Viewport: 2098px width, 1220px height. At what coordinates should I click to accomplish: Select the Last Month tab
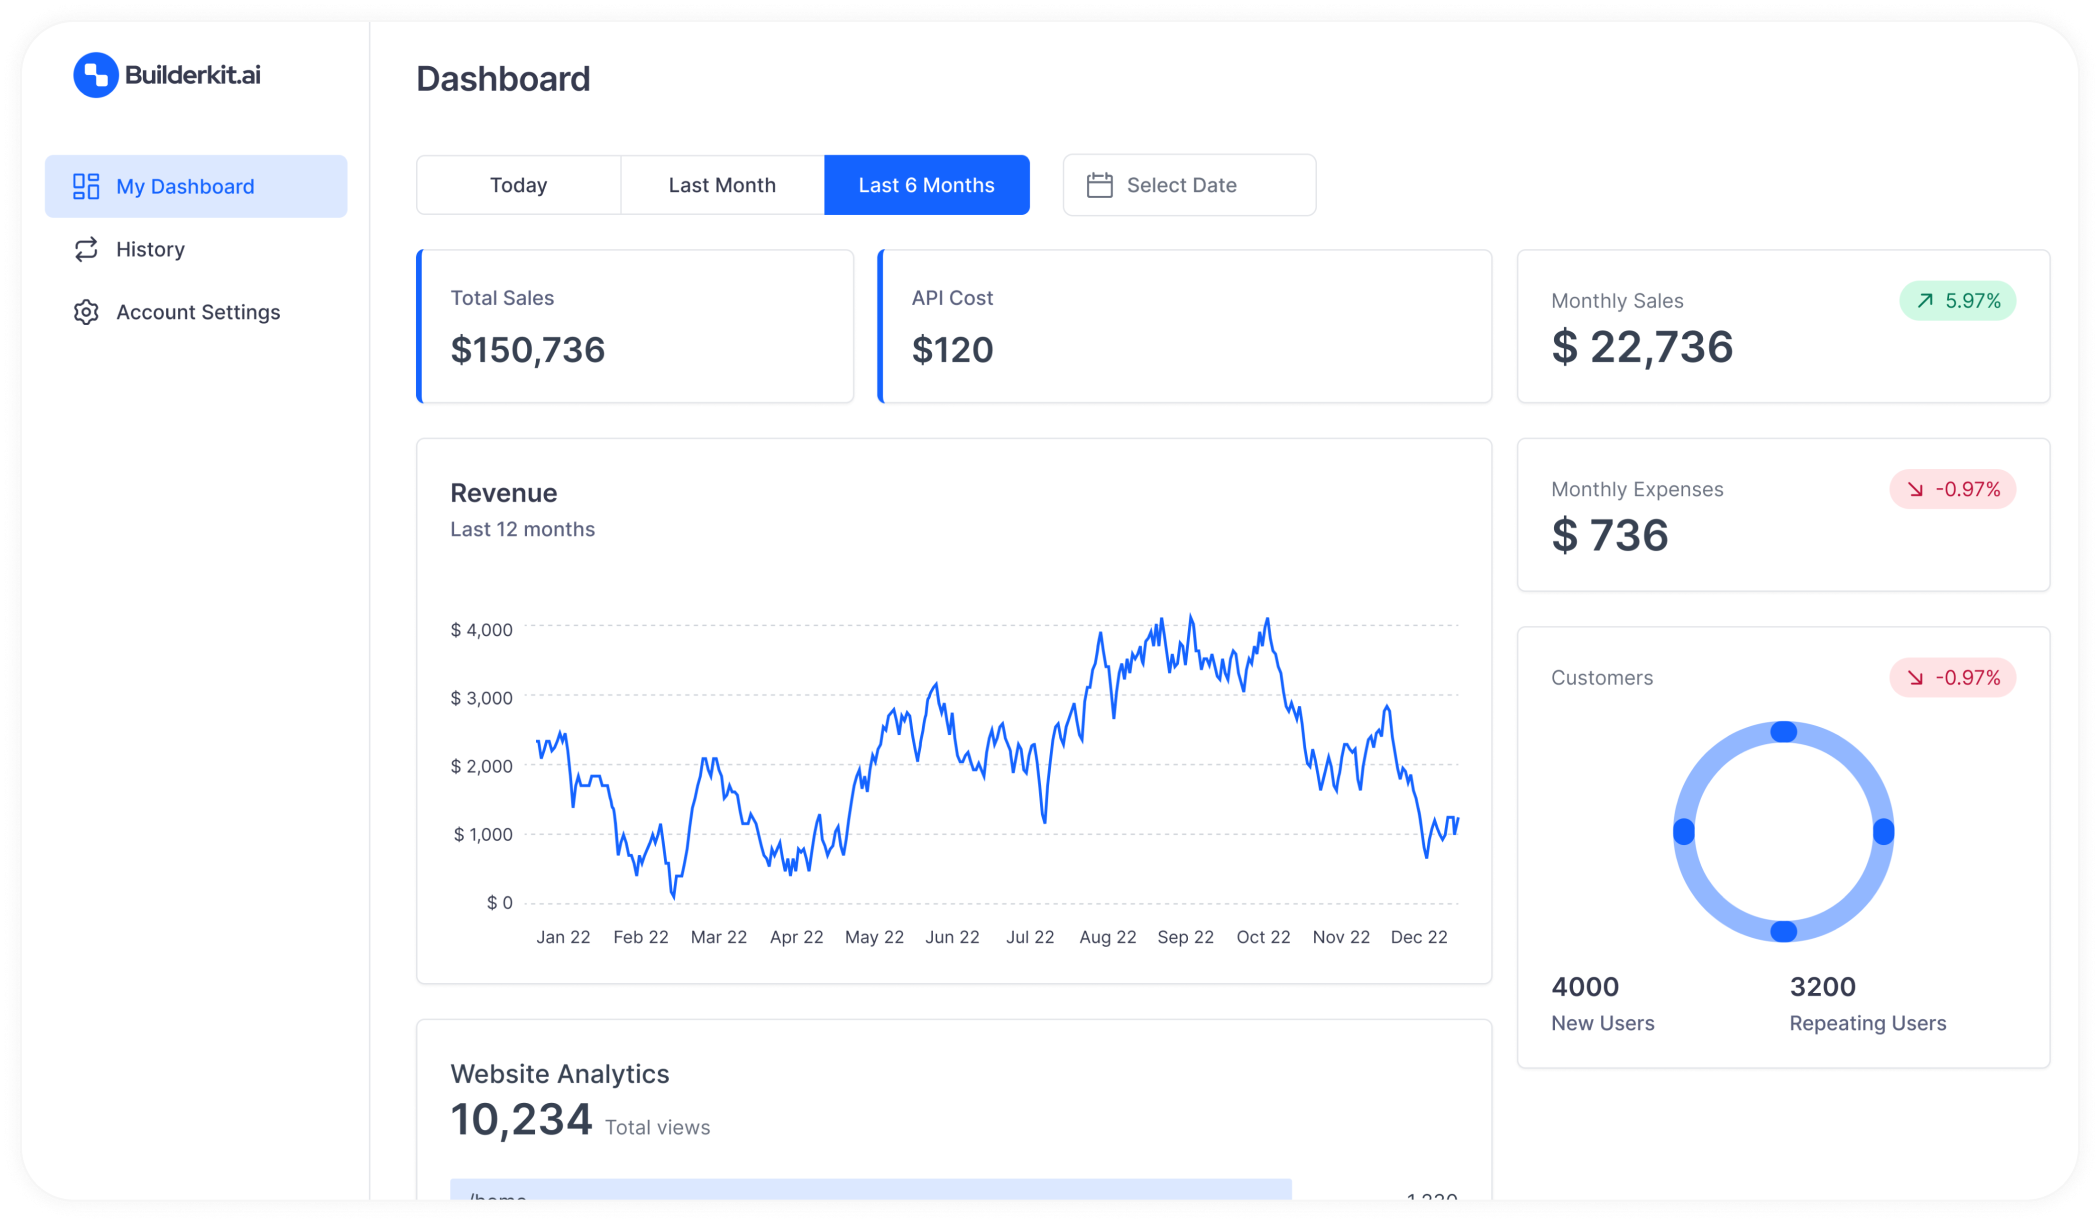[722, 185]
